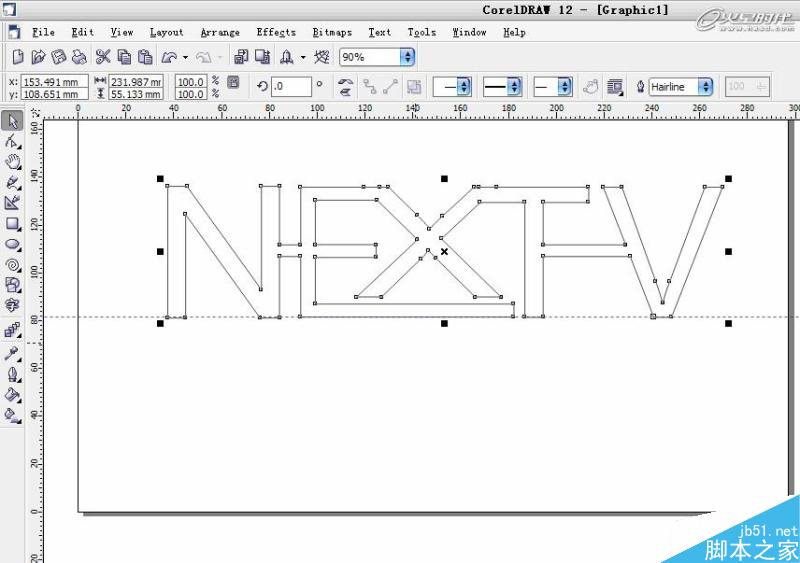Click the Wrap Paragraph Text icon
This screenshot has height=563, width=800.
click(x=615, y=87)
